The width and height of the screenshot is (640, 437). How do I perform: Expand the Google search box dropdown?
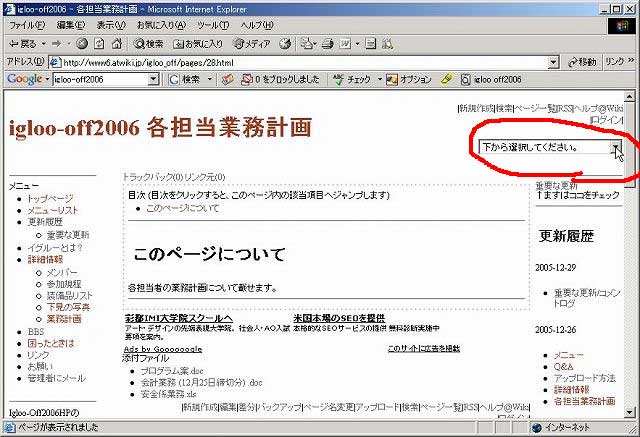pyautogui.click(x=153, y=79)
